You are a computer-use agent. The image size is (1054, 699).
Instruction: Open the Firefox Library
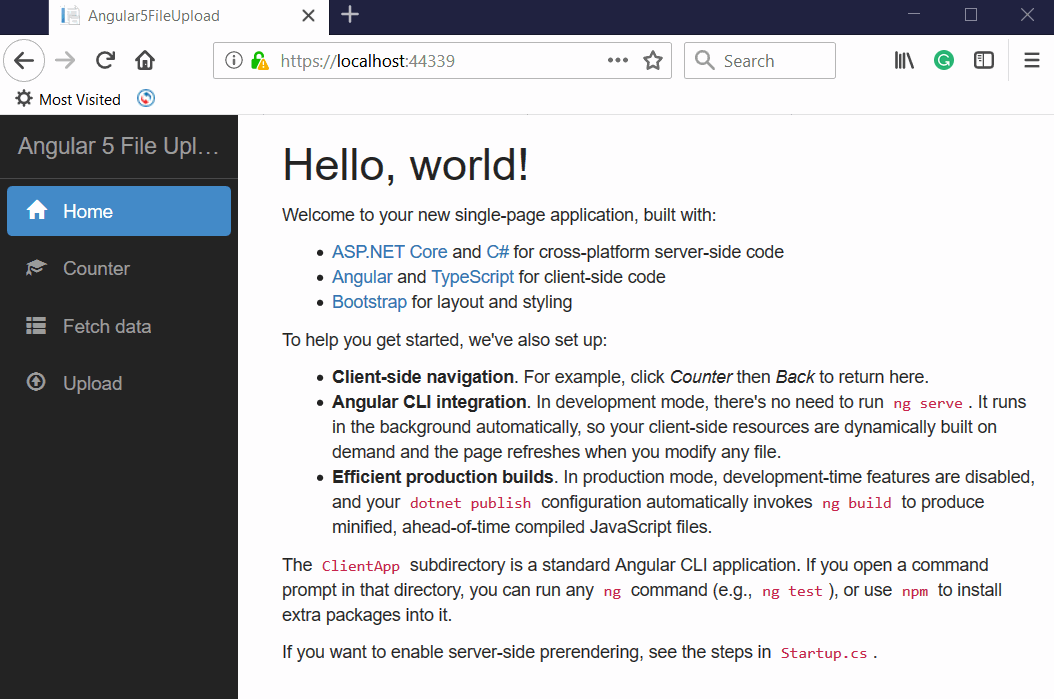tap(904, 60)
